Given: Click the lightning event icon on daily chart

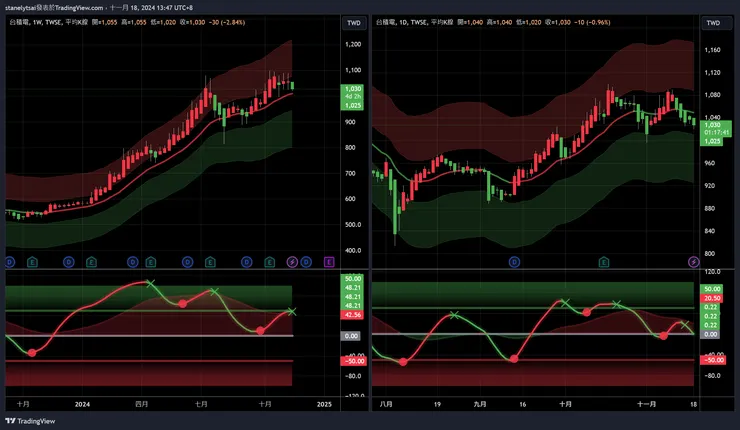Looking at the screenshot, I should coord(693,262).
